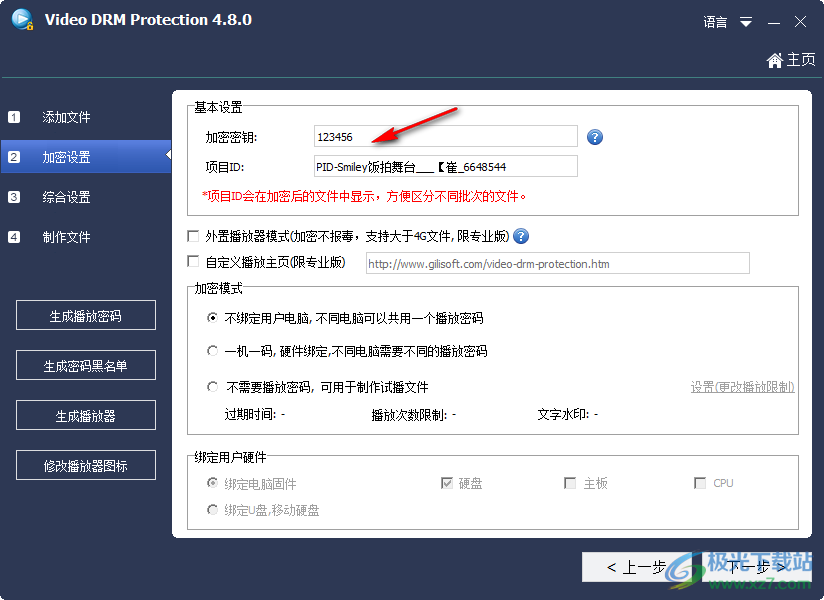Select 一机一码 hardware-binding mode

212,350
